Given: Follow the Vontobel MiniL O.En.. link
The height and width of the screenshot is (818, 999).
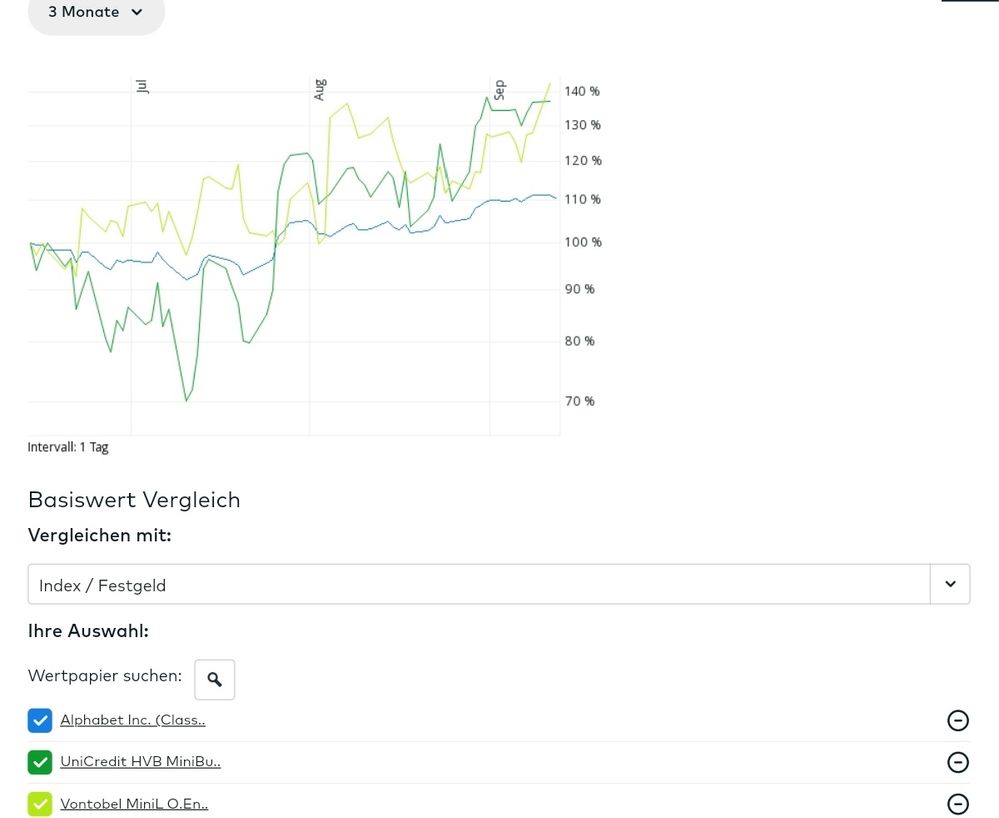Looking at the screenshot, I should [x=134, y=804].
